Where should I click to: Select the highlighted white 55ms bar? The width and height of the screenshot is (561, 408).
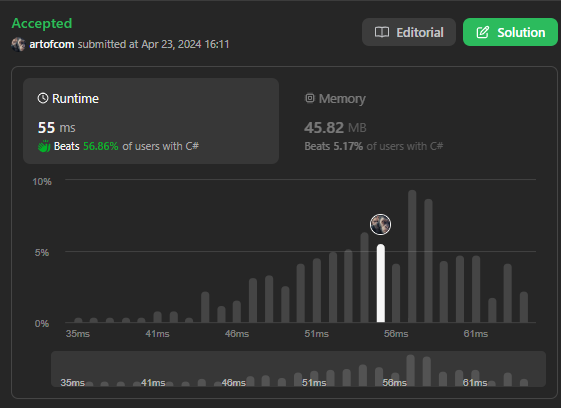(381, 283)
